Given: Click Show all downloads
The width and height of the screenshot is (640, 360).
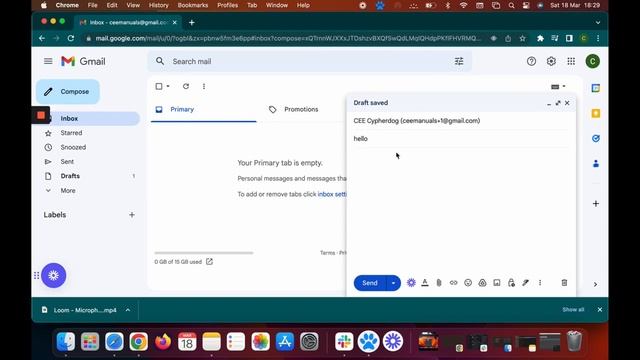Looking at the screenshot, I should (573, 310).
